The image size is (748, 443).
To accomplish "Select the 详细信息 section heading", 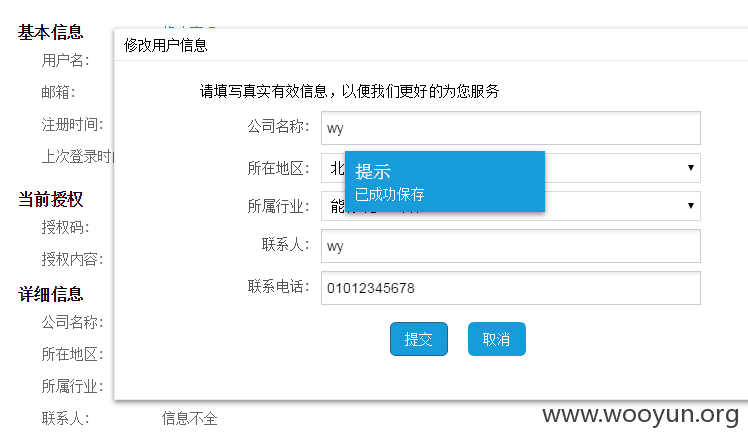I will [51, 294].
